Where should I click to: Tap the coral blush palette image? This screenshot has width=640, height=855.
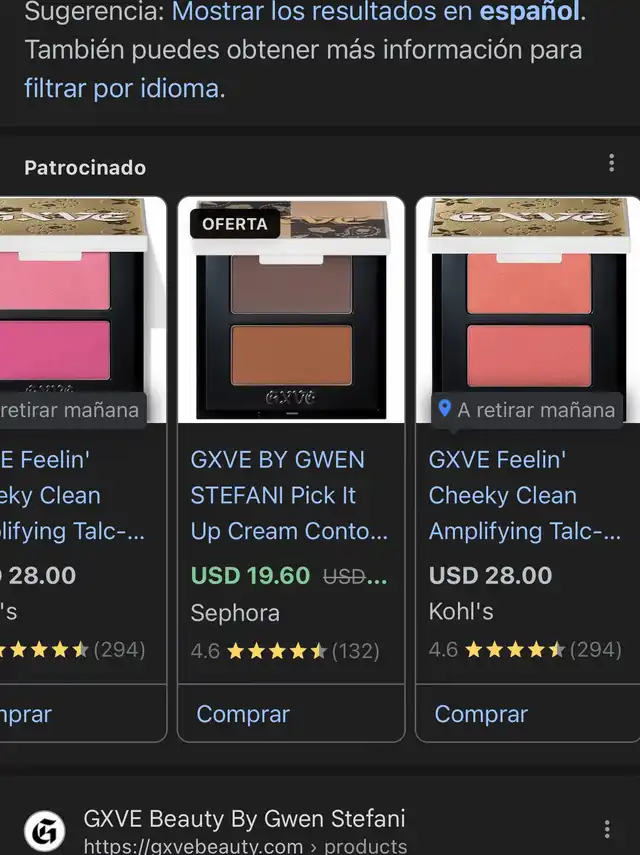[x=528, y=310]
